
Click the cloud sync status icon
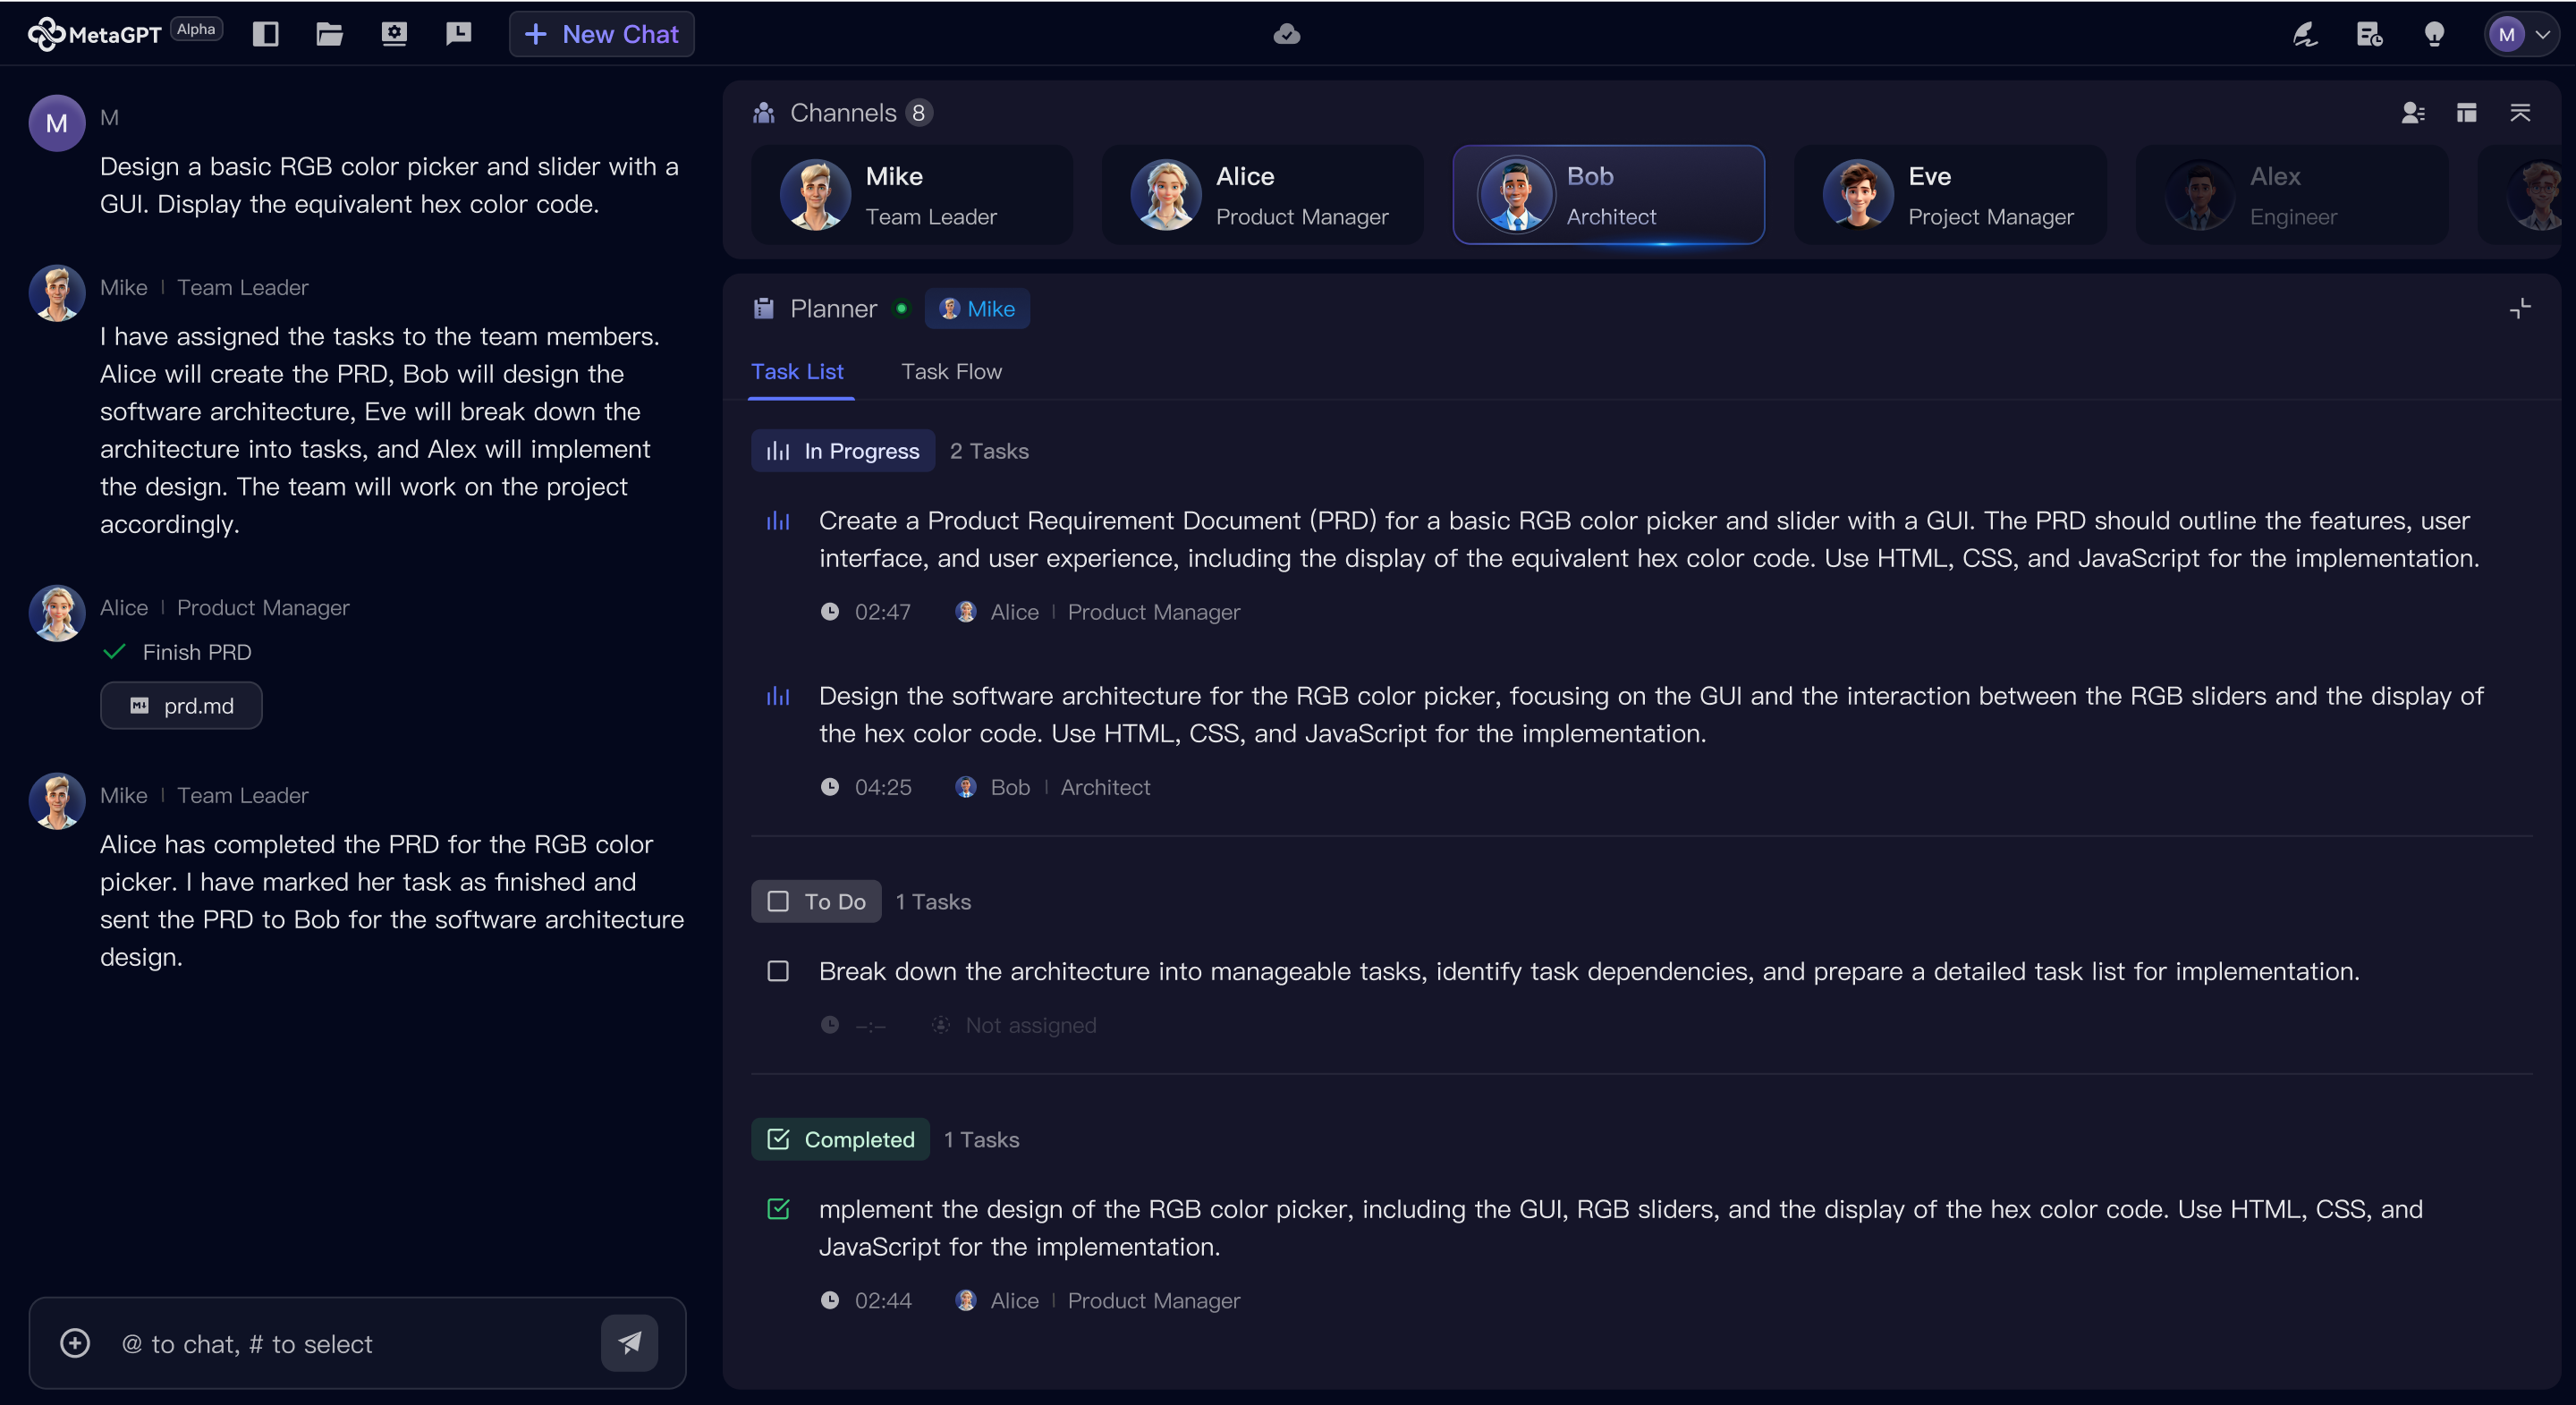coord(1286,34)
